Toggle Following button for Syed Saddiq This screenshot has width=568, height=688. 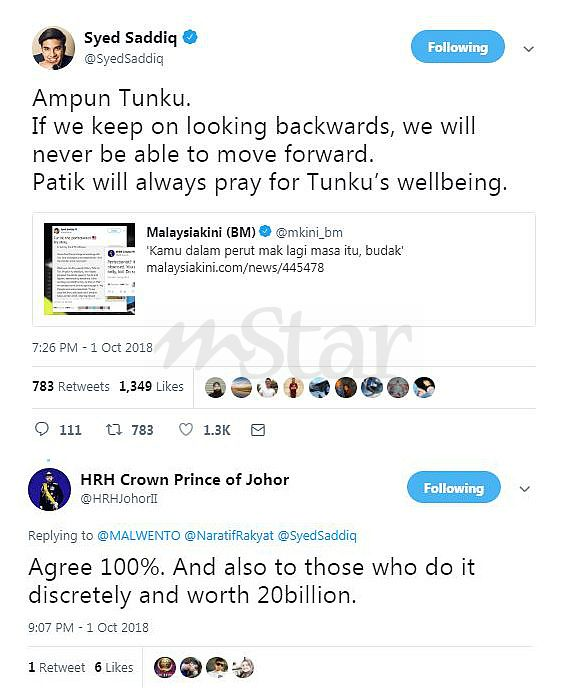point(457,47)
